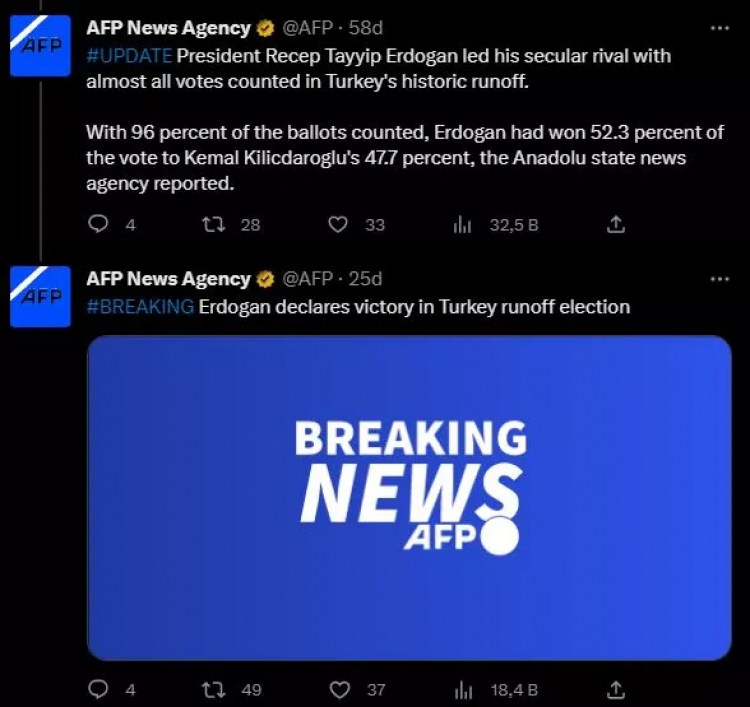Reply to the AFP runoff update tweet
Image resolution: width=750 pixels, height=707 pixels.
tap(99, 224)
